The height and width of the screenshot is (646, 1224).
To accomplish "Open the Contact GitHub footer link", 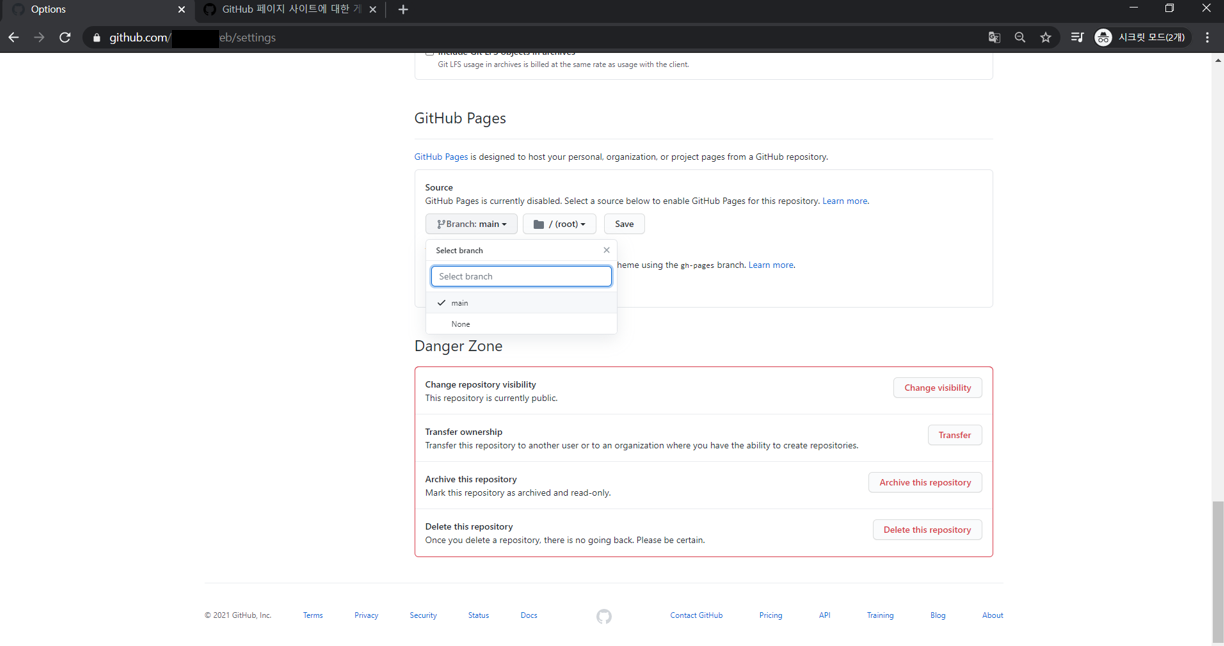I will coord(696,616).
